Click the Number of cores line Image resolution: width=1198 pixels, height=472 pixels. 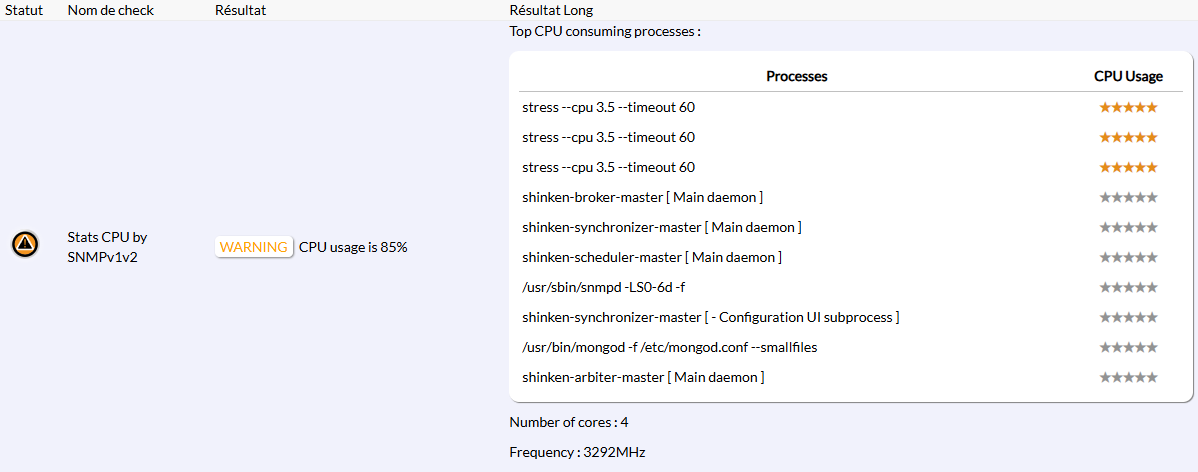coord(568,422)
